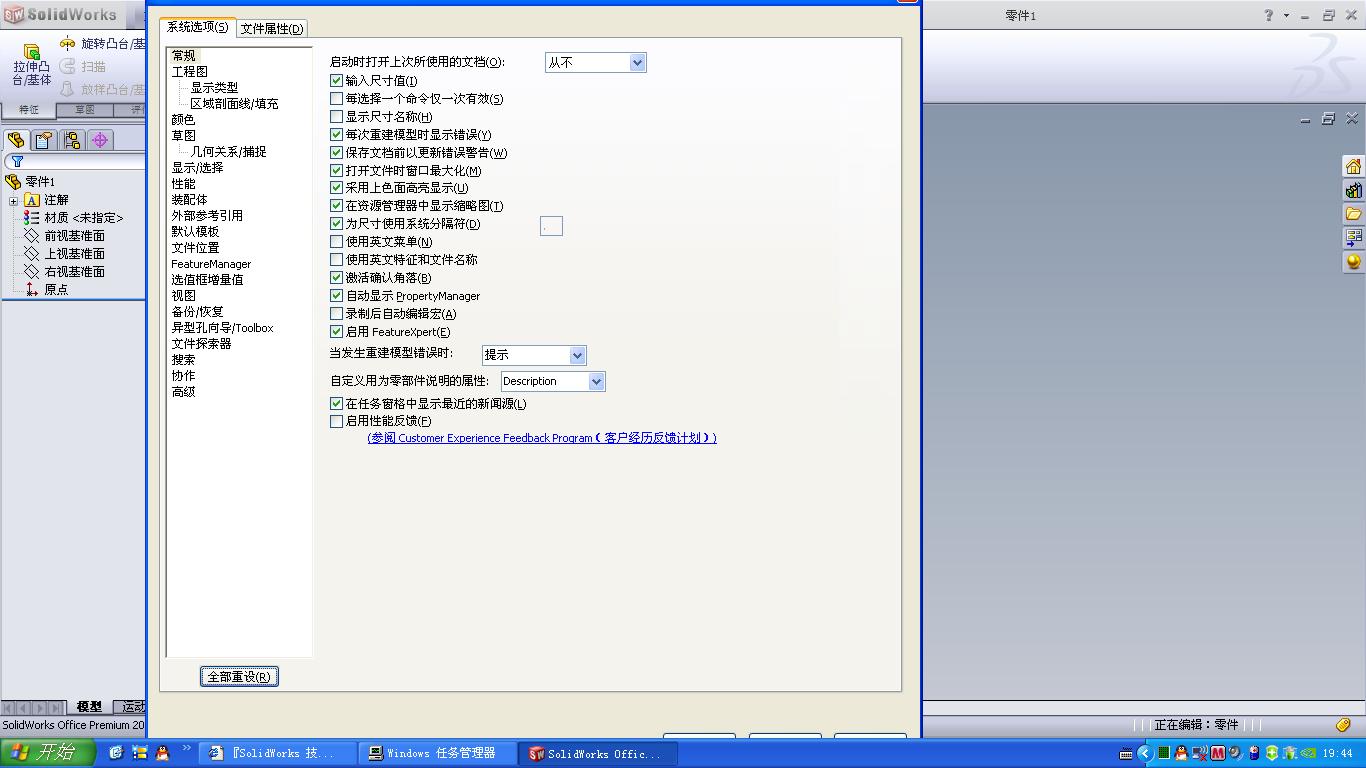The width and height of the screenshot is (1366, 768).
Task: Open the Appearances sphere icon in task pane
Action: (x=1353, y=262)
